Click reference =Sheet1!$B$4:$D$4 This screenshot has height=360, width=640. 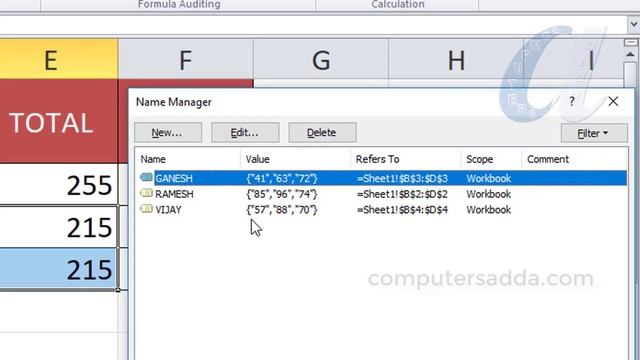point(402,209)
